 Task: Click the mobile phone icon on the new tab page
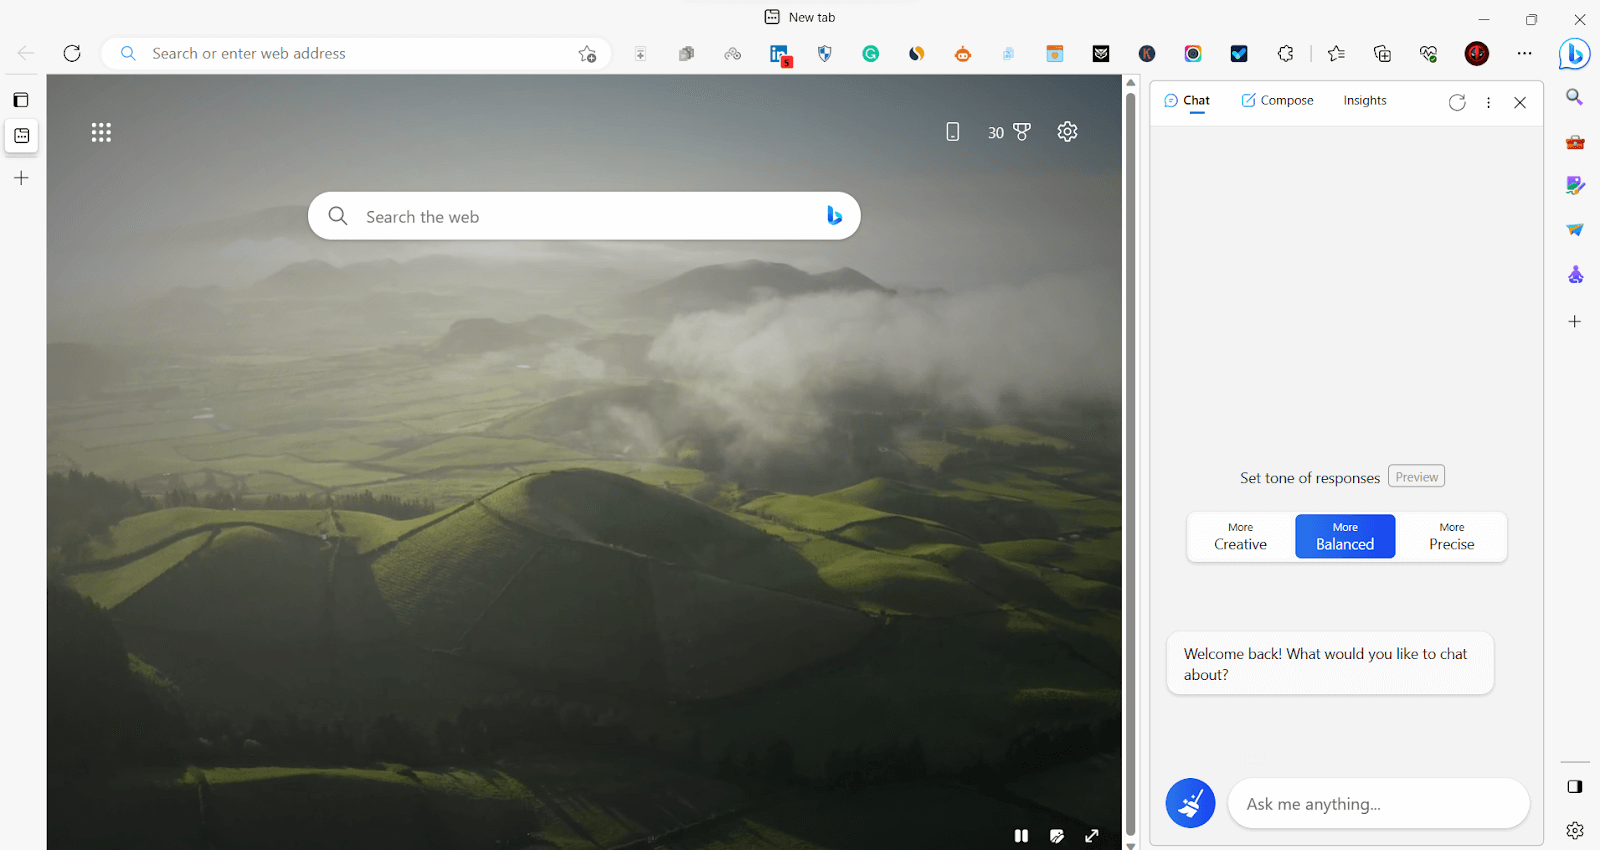point(953,132)
